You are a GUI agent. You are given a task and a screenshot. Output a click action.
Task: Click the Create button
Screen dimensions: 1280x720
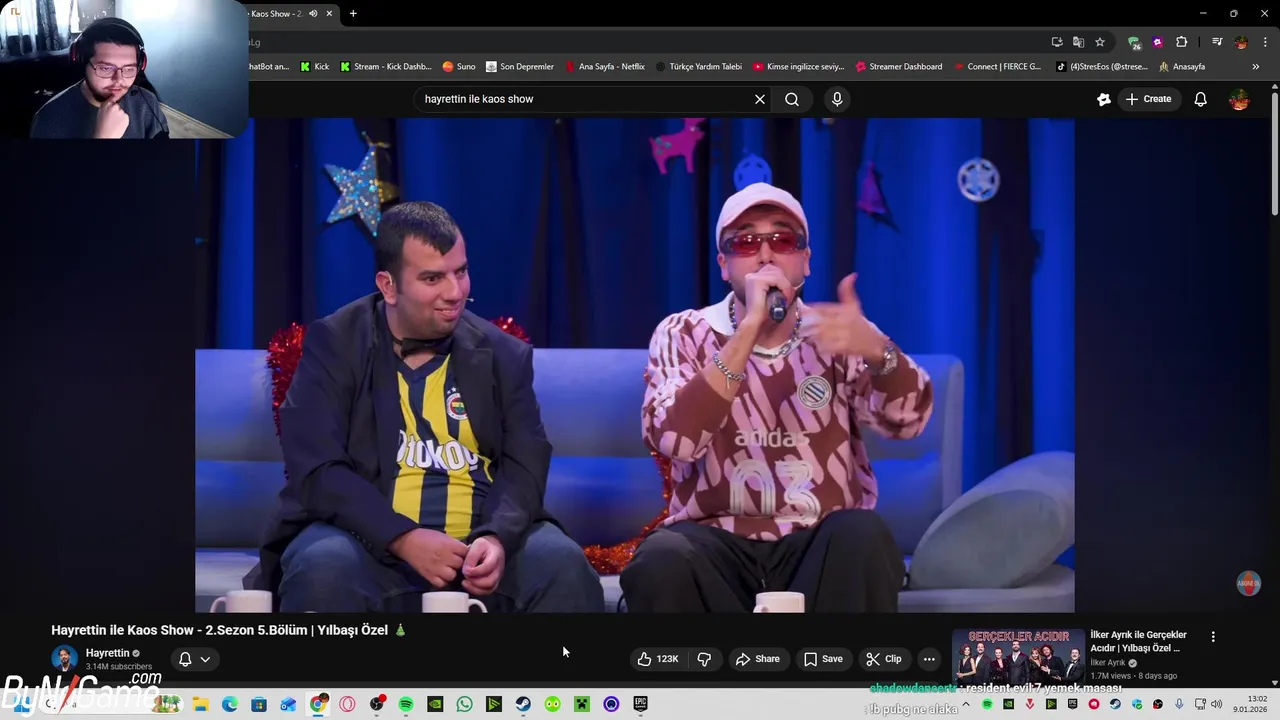(1148, 99)
